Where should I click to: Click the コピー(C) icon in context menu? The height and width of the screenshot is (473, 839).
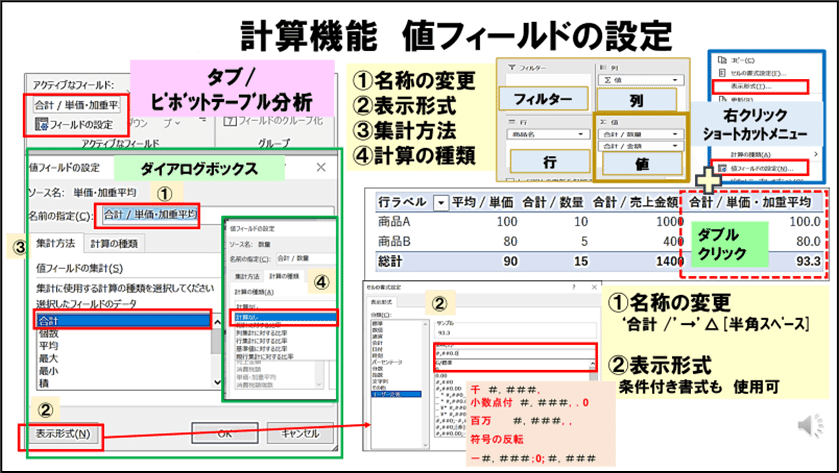(x=723, y=60)
